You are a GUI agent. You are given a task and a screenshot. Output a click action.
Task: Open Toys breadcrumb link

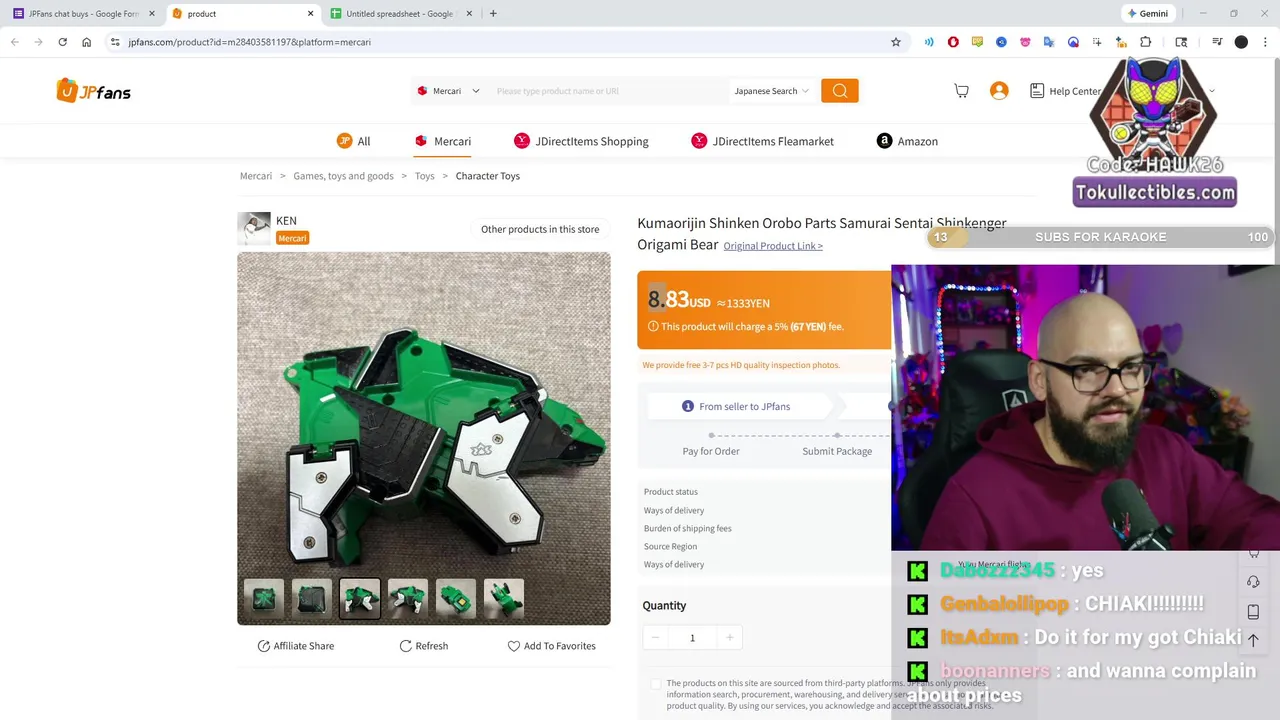coord(425,176)
